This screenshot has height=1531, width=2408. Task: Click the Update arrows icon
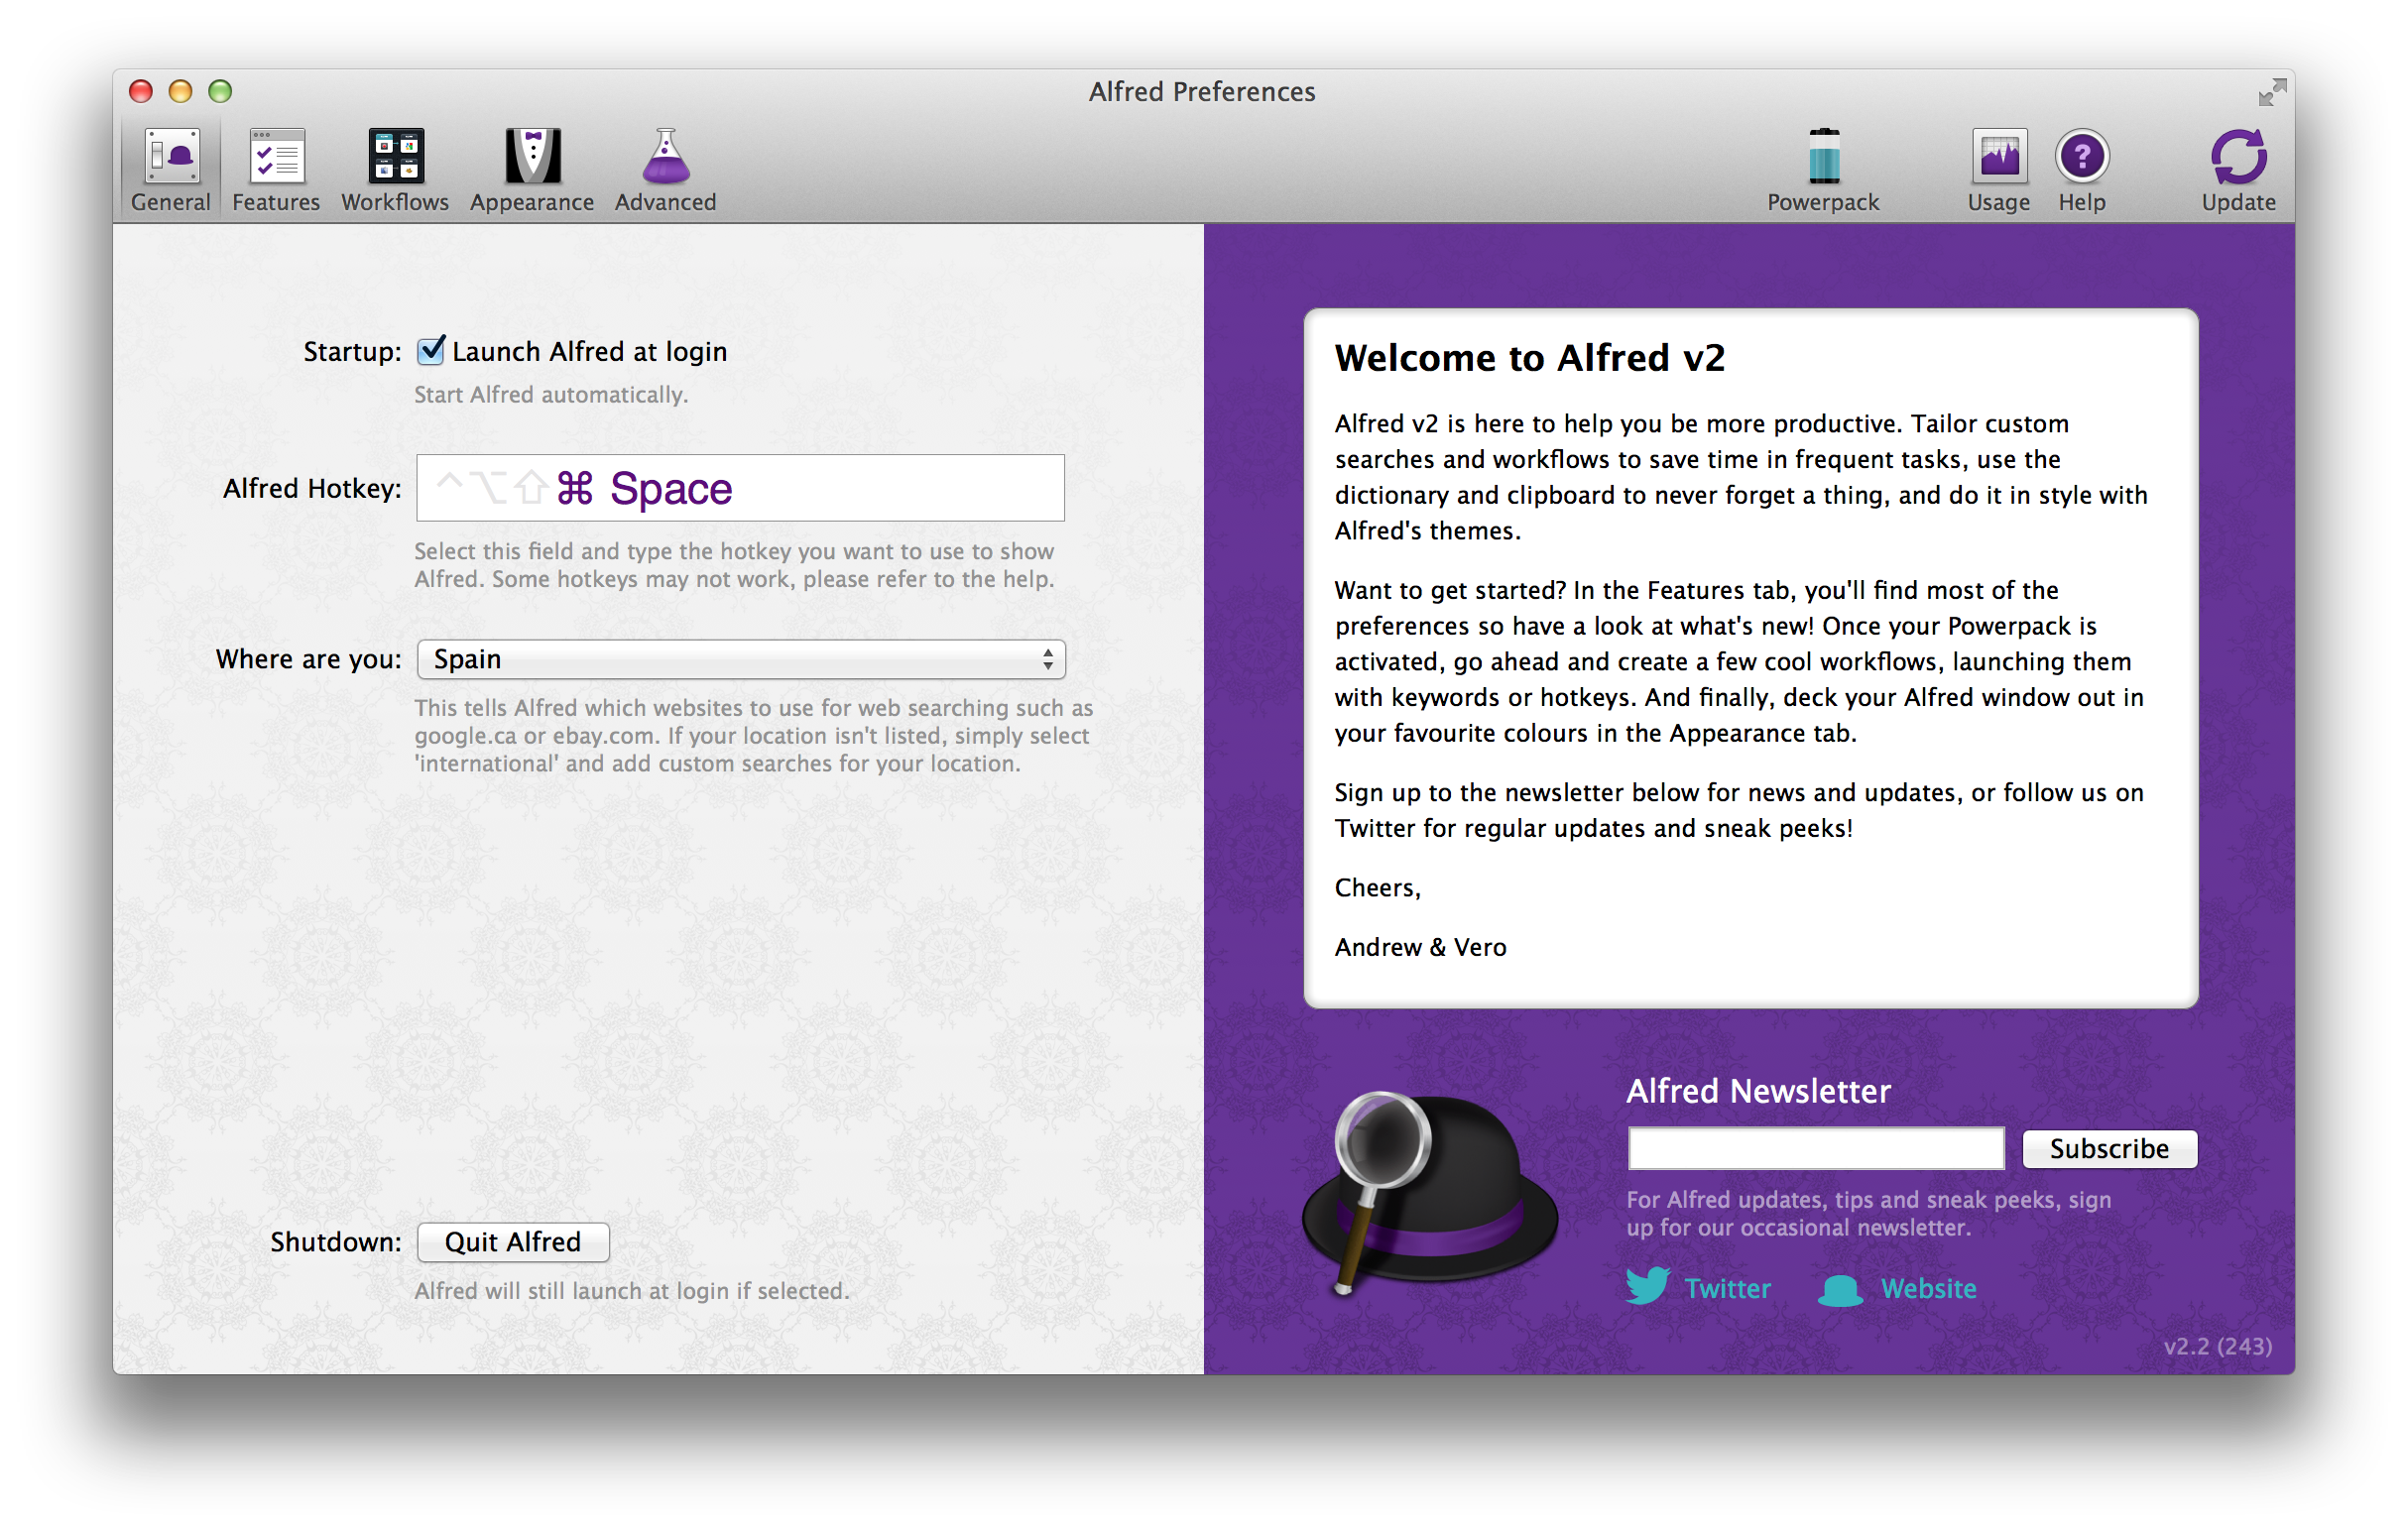click(2238, 157)
